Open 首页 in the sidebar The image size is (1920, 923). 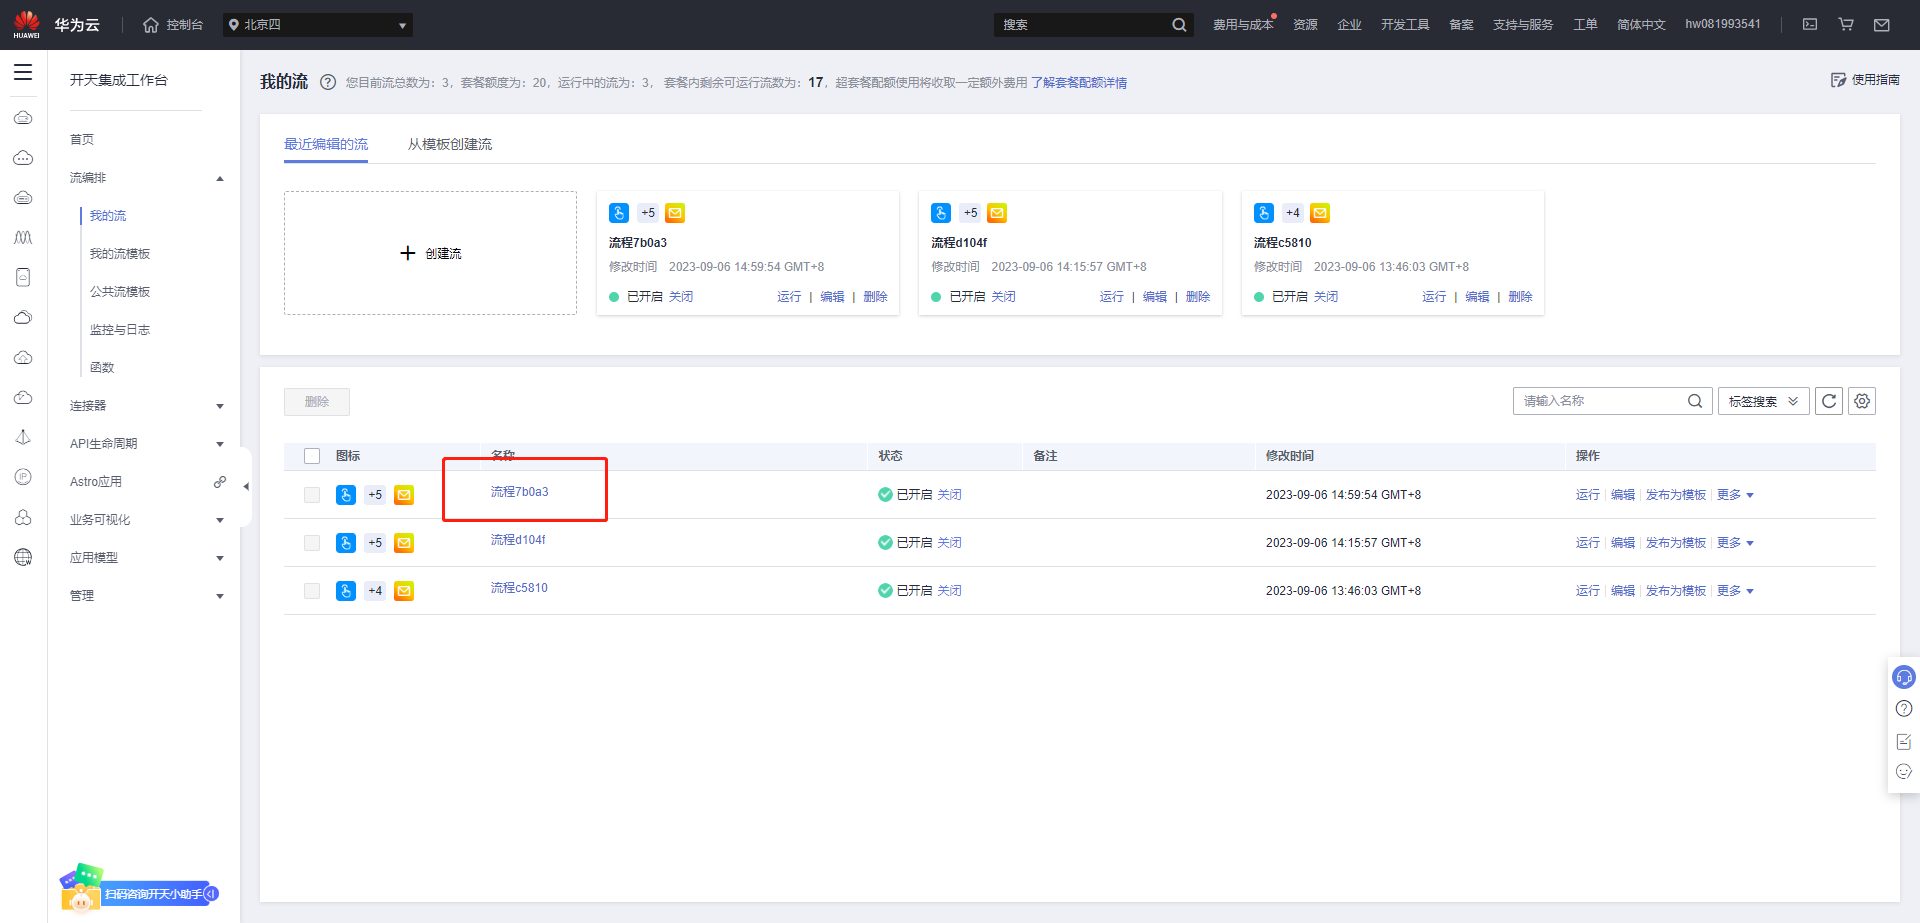tap(82, 140)
